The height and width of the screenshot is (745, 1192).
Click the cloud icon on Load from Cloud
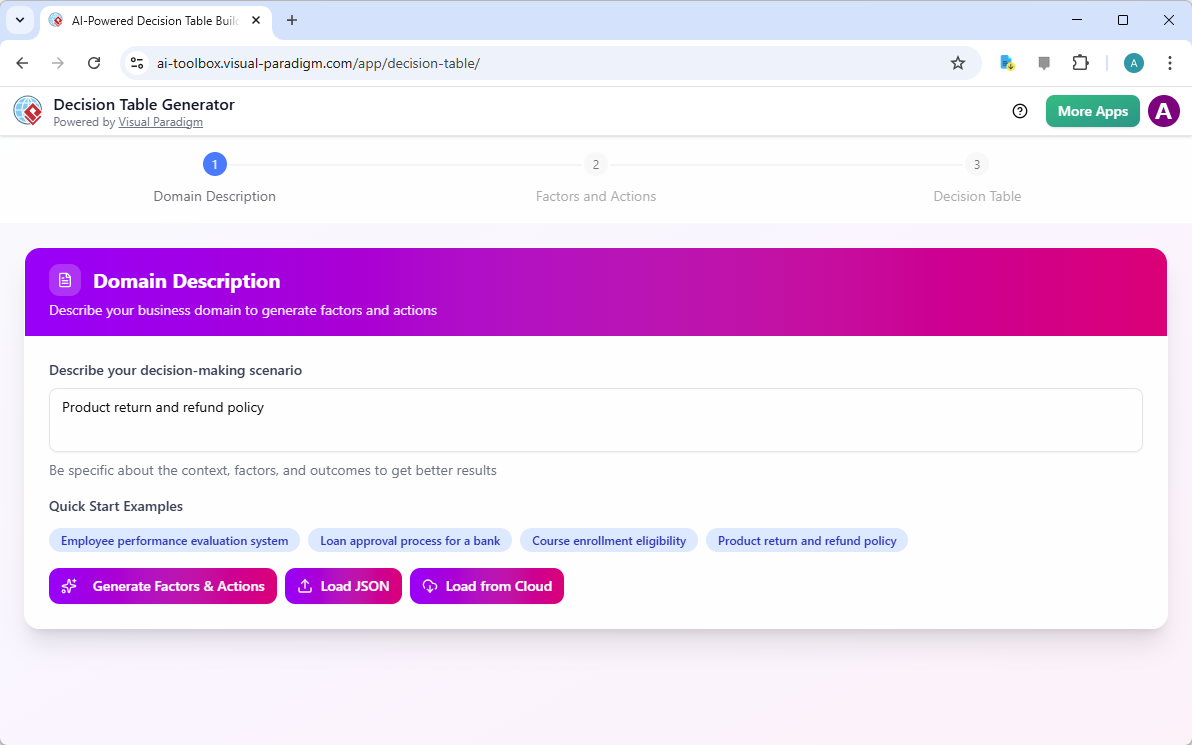(431, 586)
